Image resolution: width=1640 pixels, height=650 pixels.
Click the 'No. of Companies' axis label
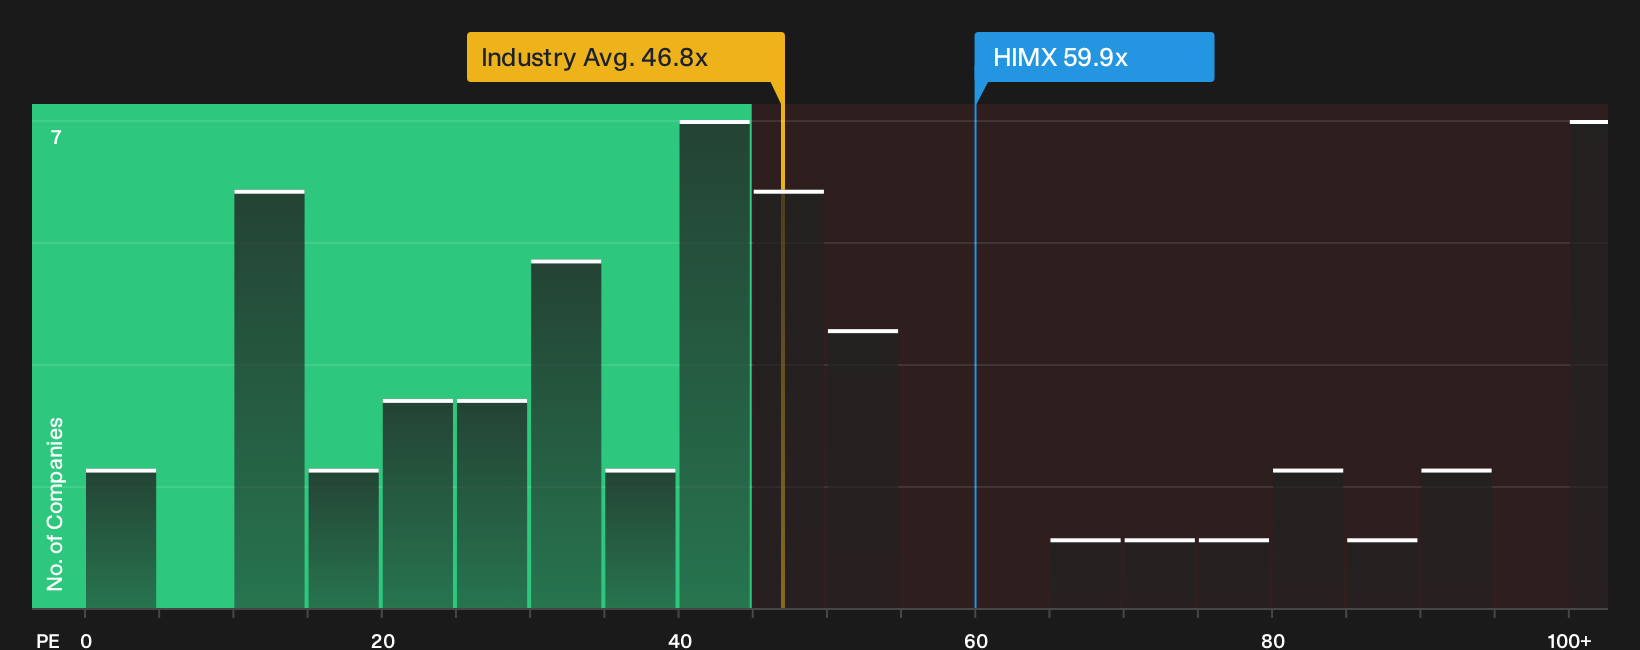55,504
